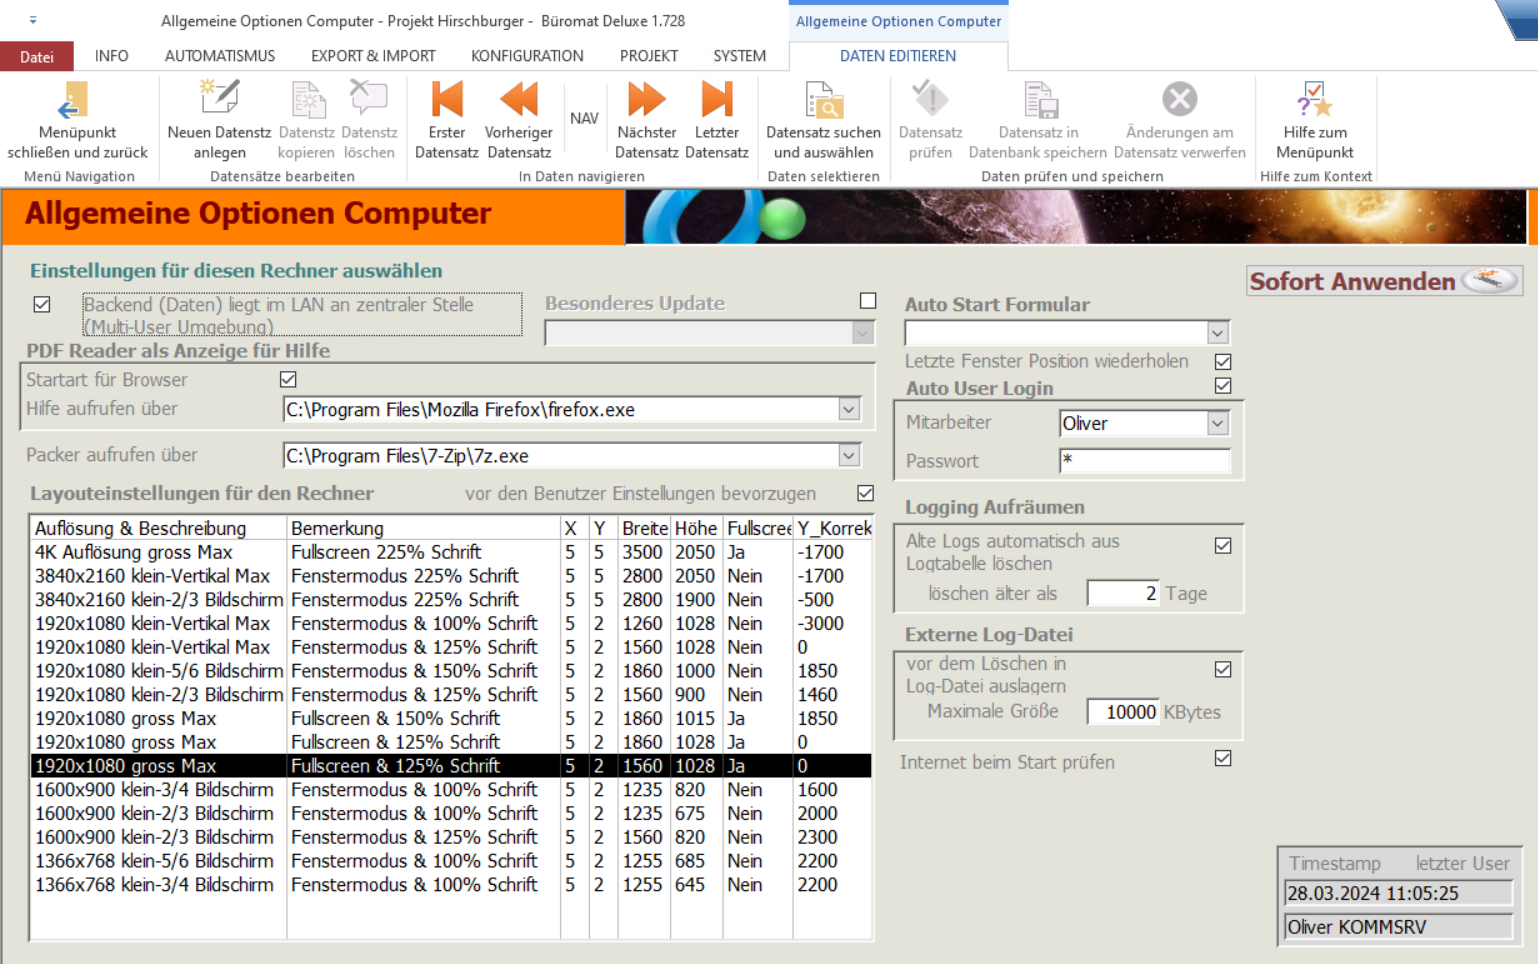This screenshot has width=1538, height=964.
Task: Open the Datei menu button
Action: tap(37, 57)
